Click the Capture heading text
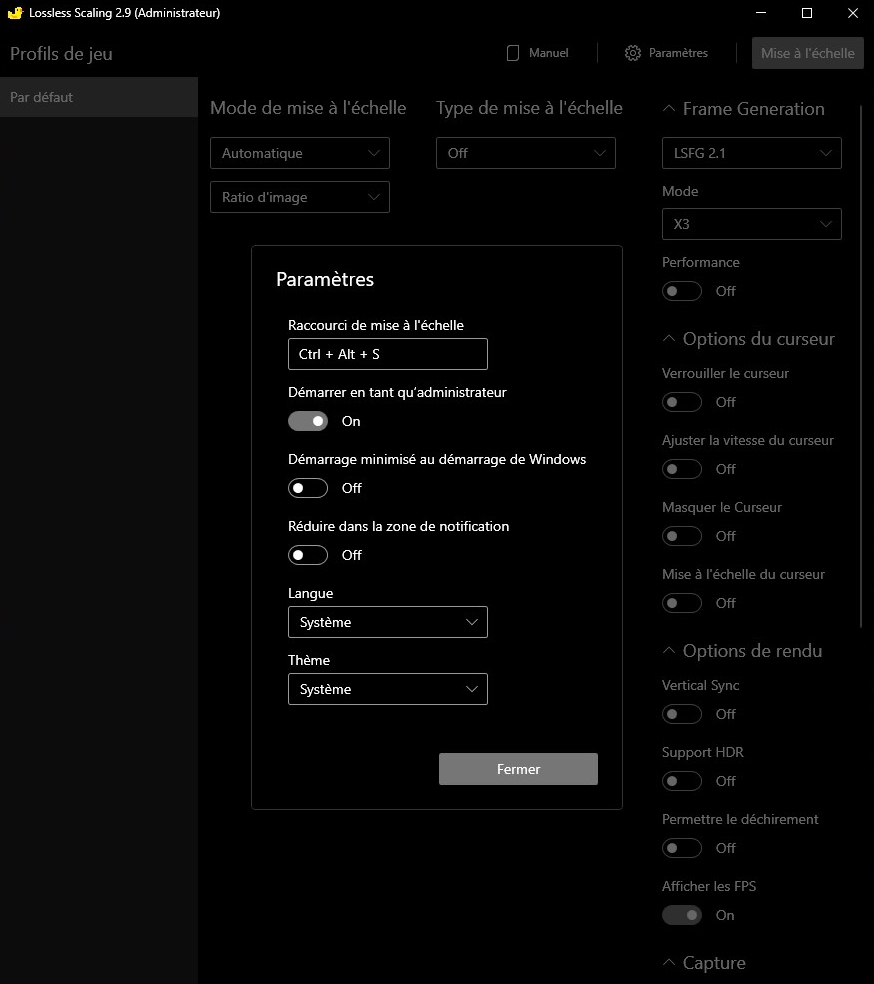The height and width of the screenshot is (984, 874). (714, 963)
